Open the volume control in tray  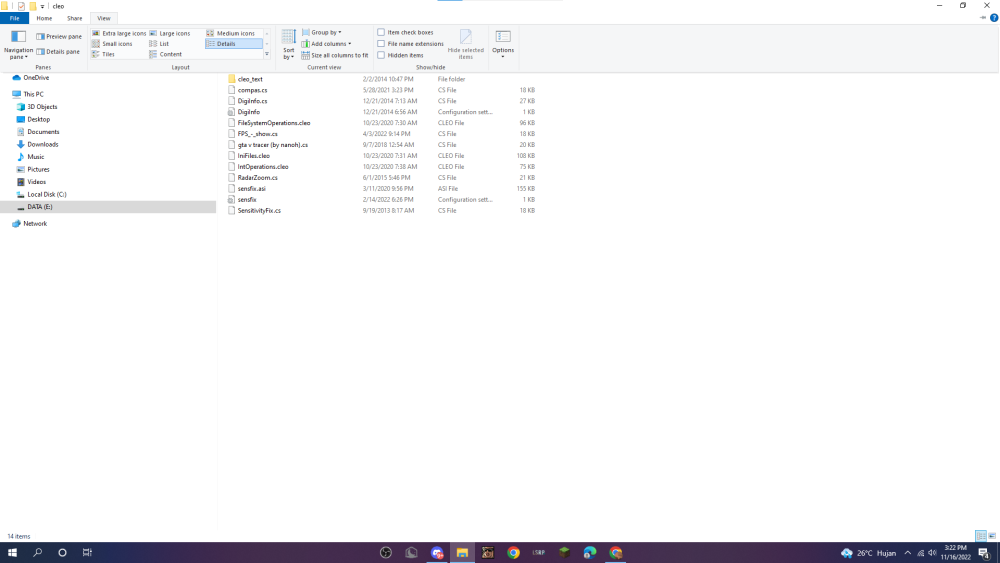click(932, 553)
